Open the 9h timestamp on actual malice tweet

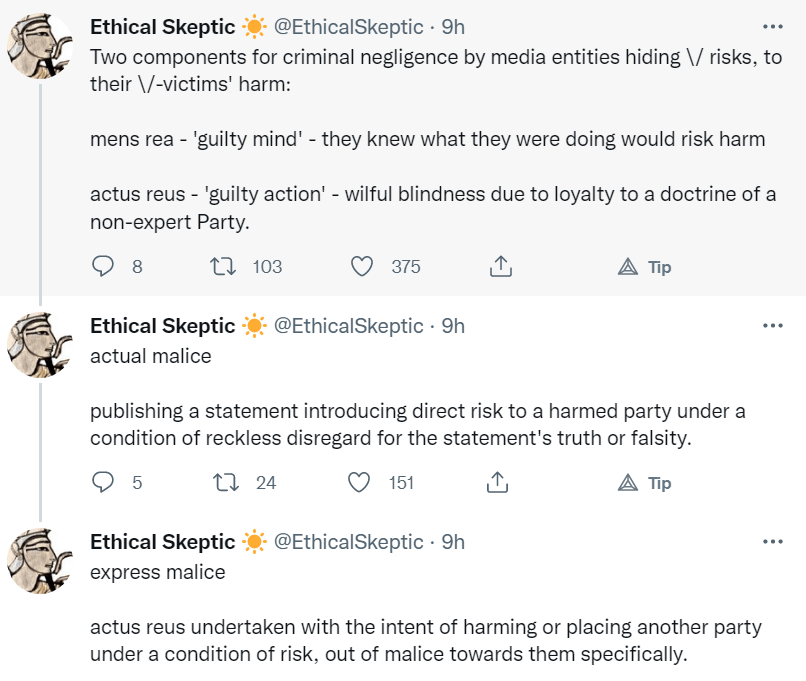click(454, 326)
